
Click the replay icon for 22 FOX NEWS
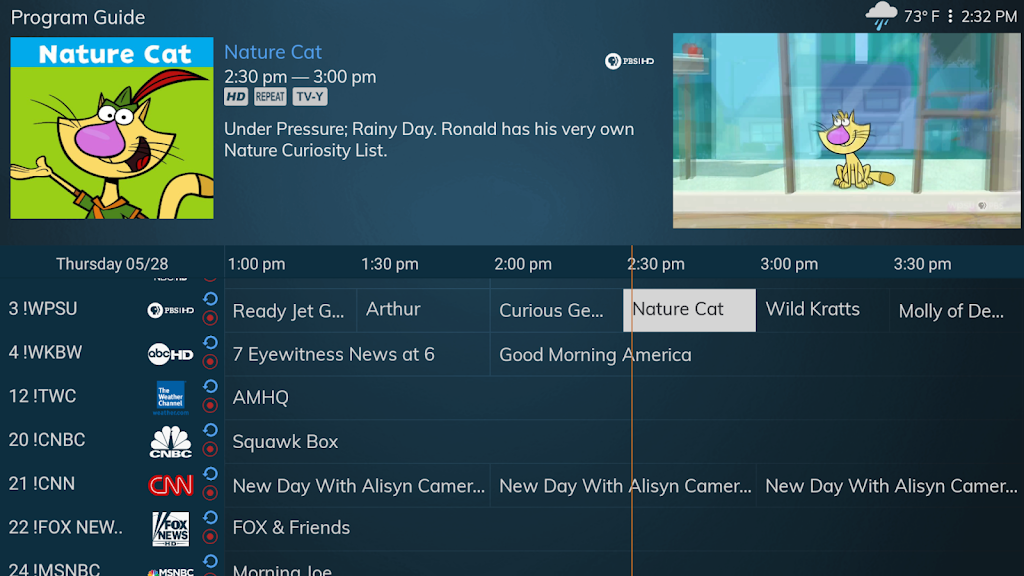click(210, 518)
